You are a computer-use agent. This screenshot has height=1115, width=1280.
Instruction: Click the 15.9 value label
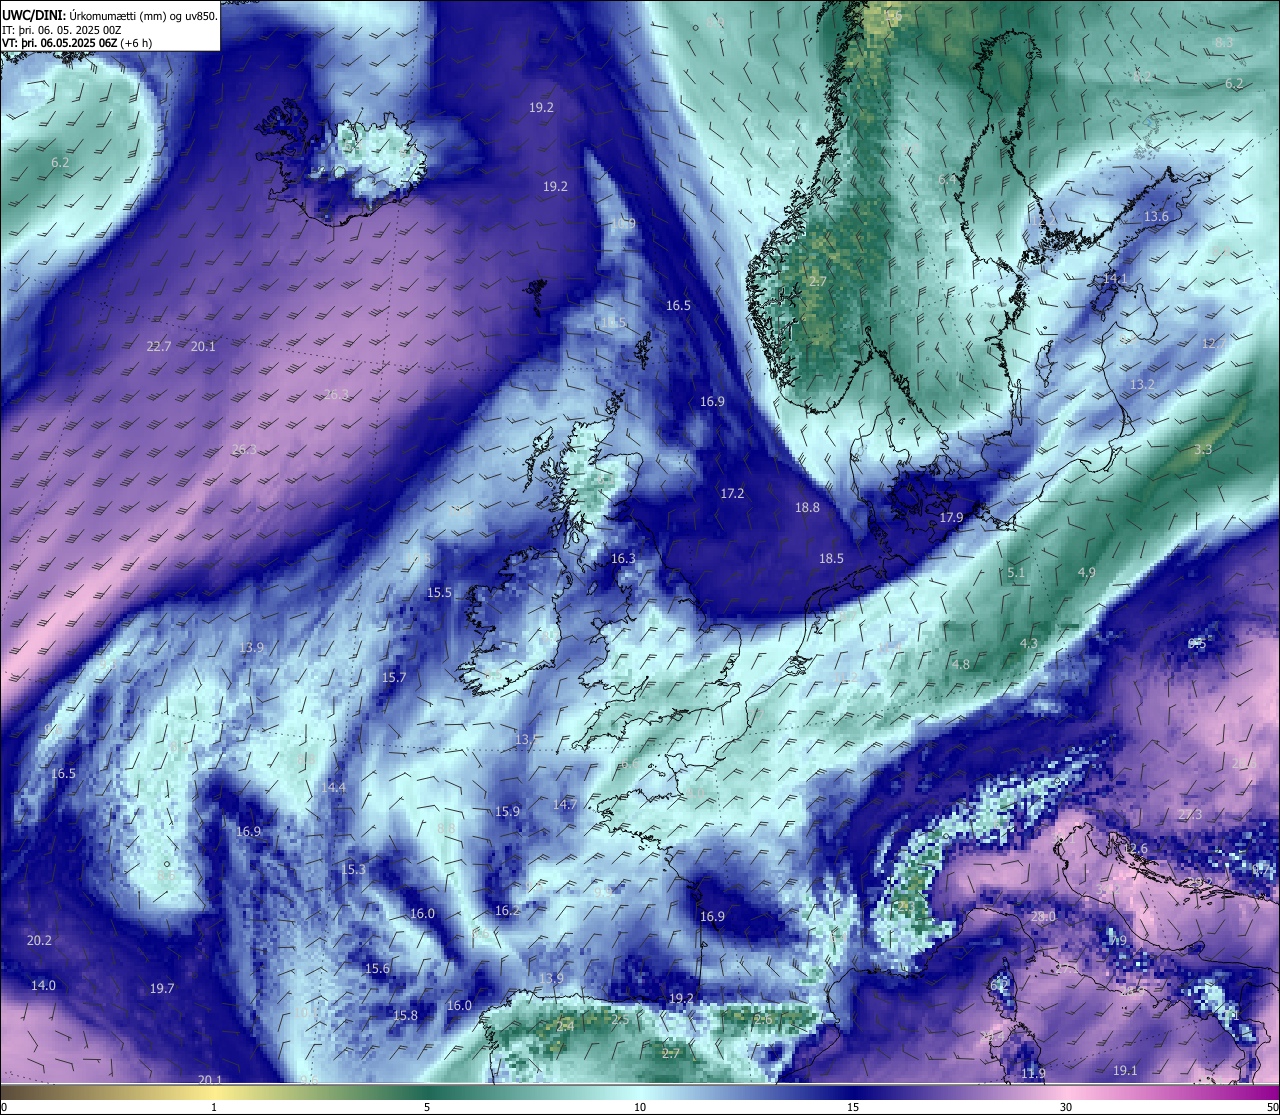point(508,811)
